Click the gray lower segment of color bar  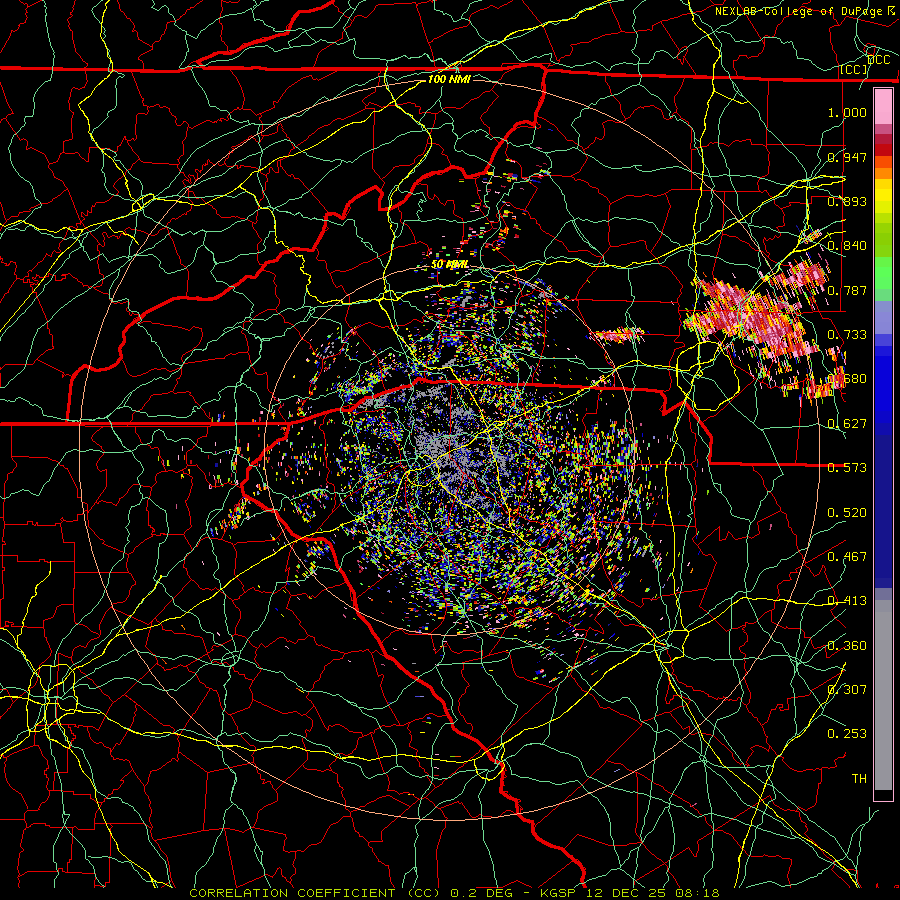(883, 695)
